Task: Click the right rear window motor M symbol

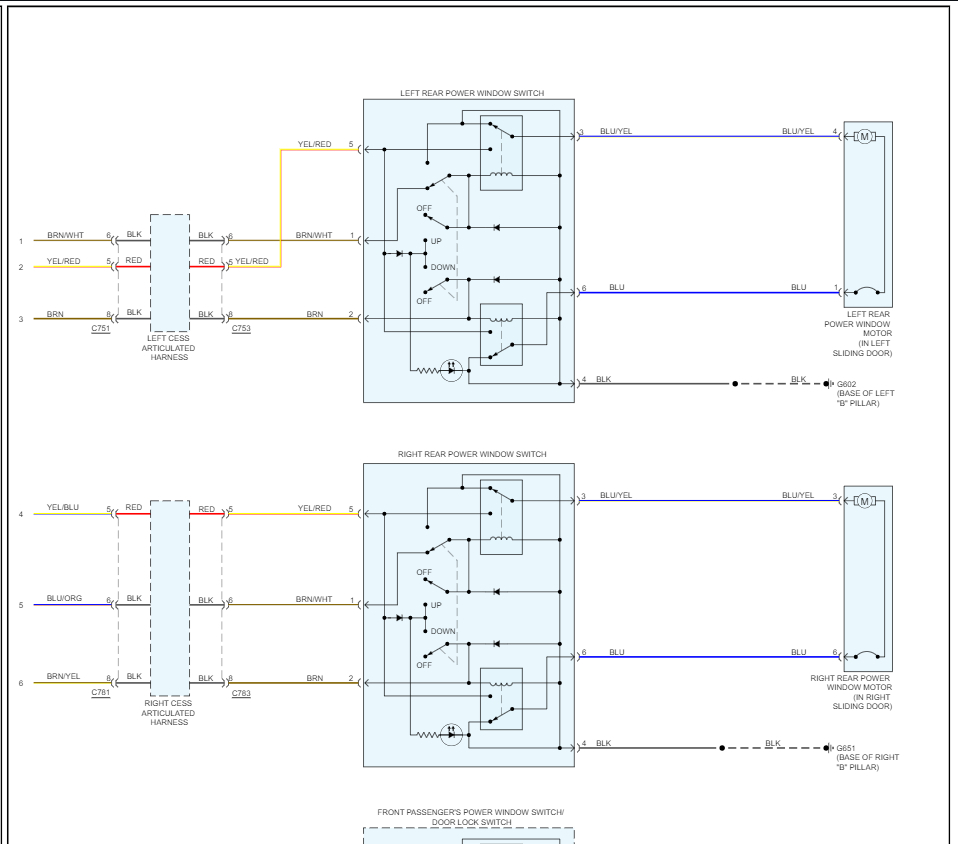Action: (864, 501)
